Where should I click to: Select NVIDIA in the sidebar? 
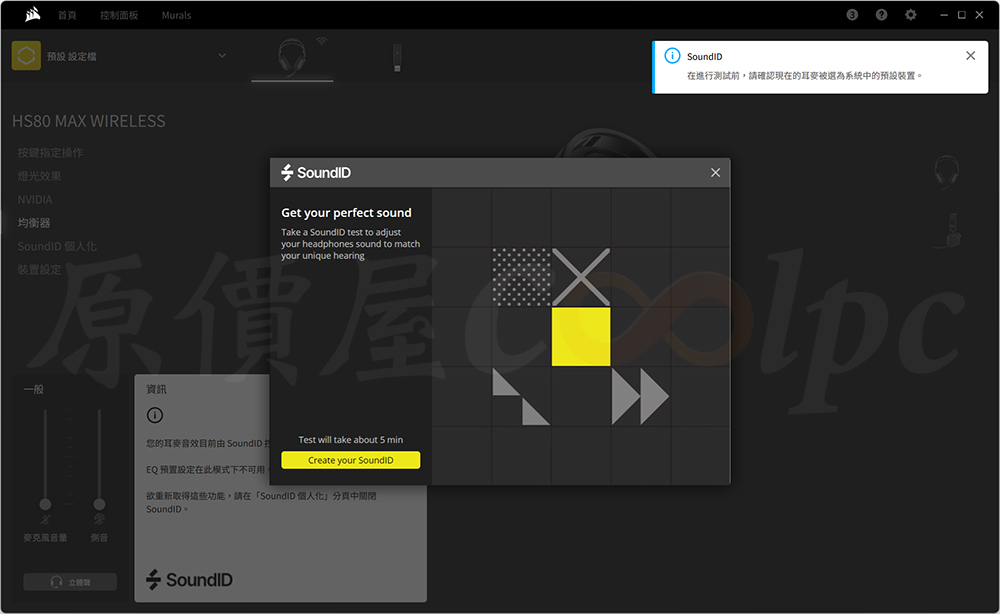click(35, 200)
